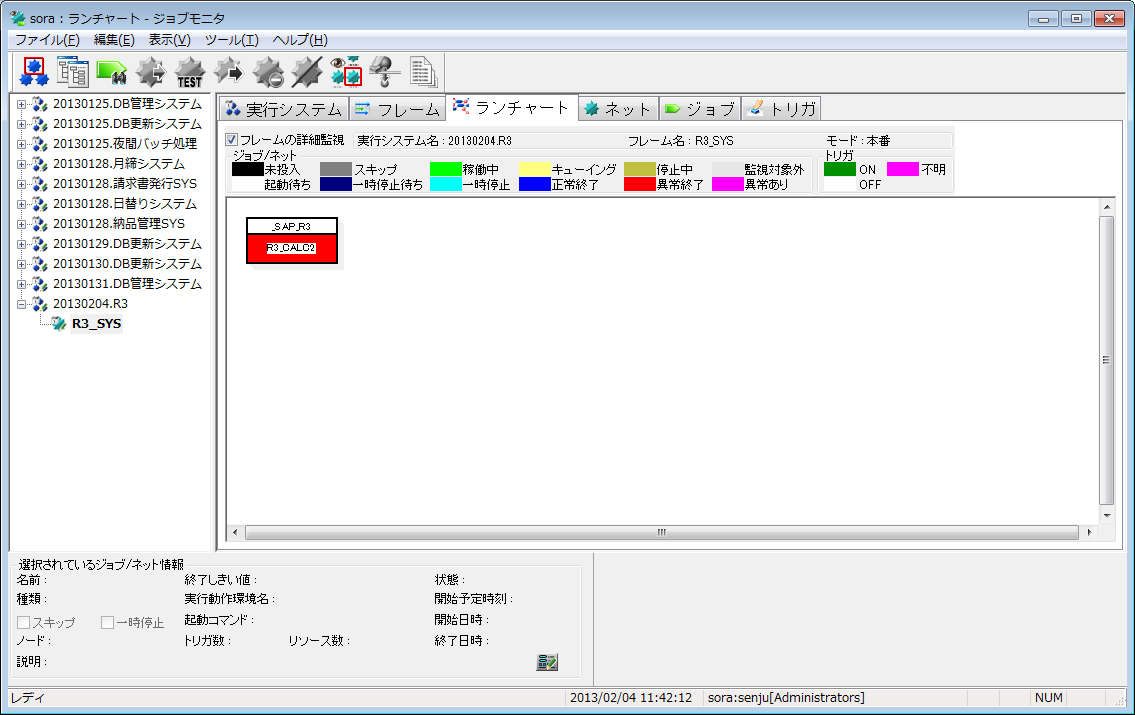Image resolution: width=1135 pixels, height=715 pixels.
Task: Open the ヘルプ(H) menu
Action: pyautogui.click(x=300, y=40)
